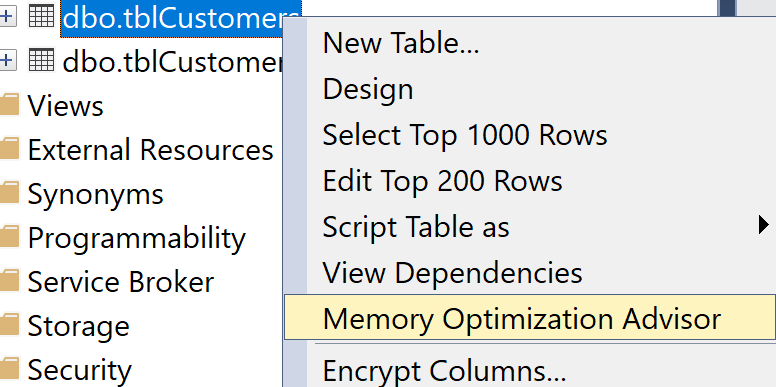Click the Programmability folder icon
776x387 pixels.
pos(9,237)
